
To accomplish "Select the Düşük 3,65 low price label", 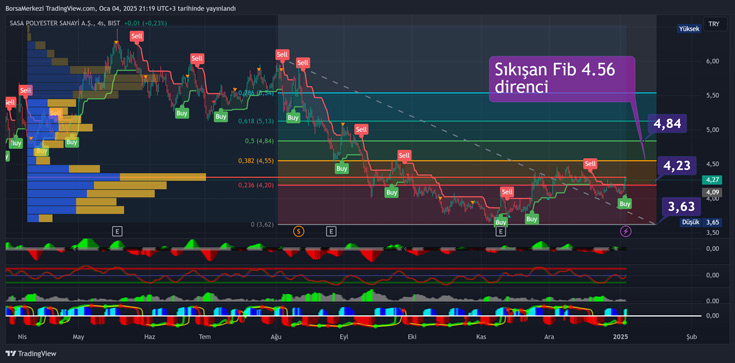I will click(701, 222).
